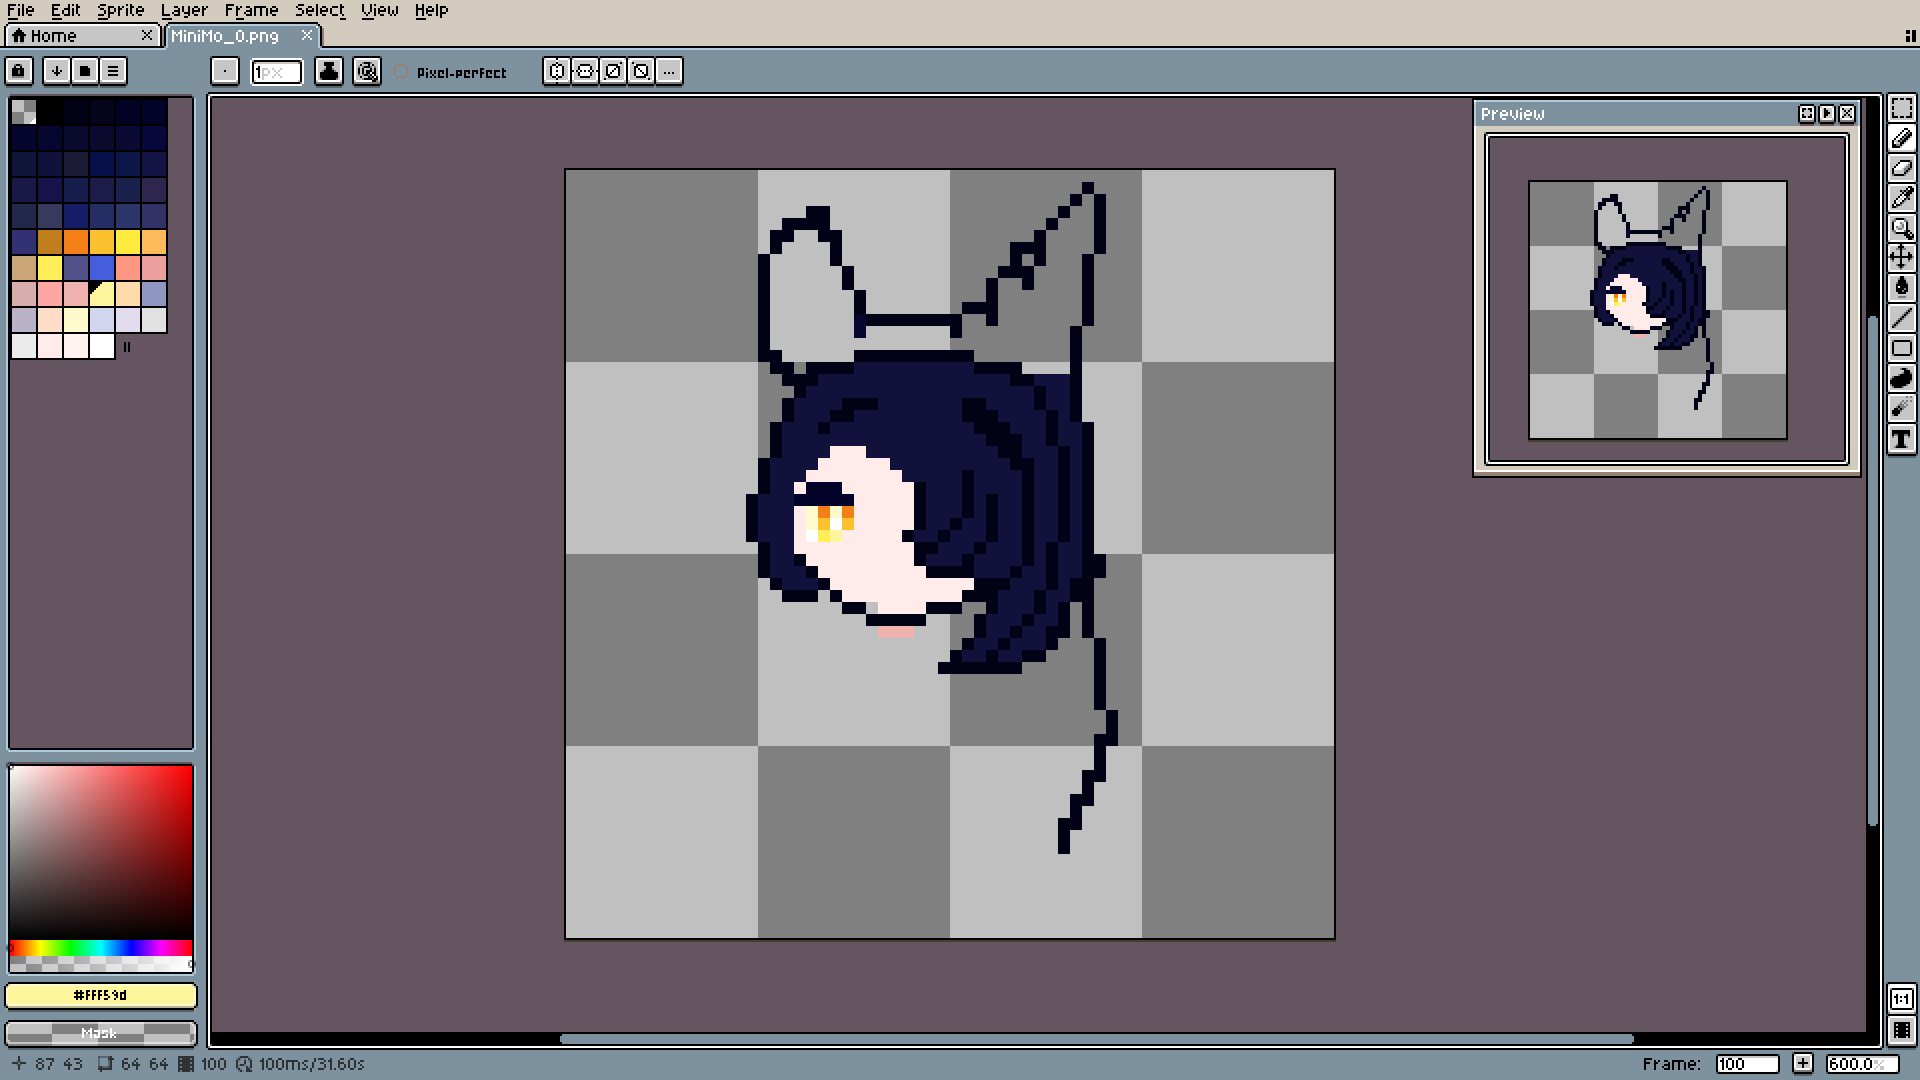Play the preview animation
Screen dimensions: 1920x1080
(1827, 114)
